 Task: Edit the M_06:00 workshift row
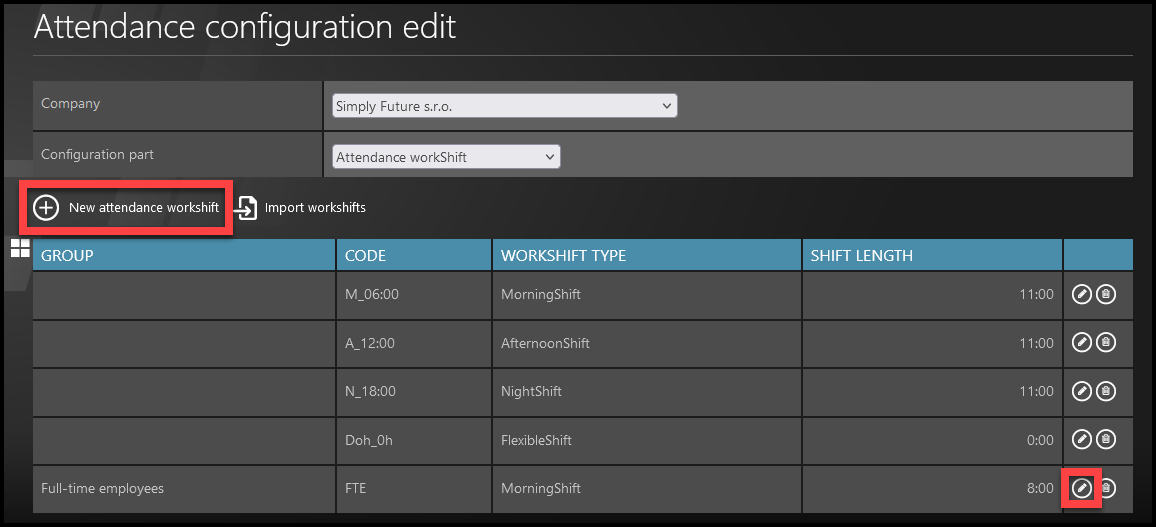1081,294
